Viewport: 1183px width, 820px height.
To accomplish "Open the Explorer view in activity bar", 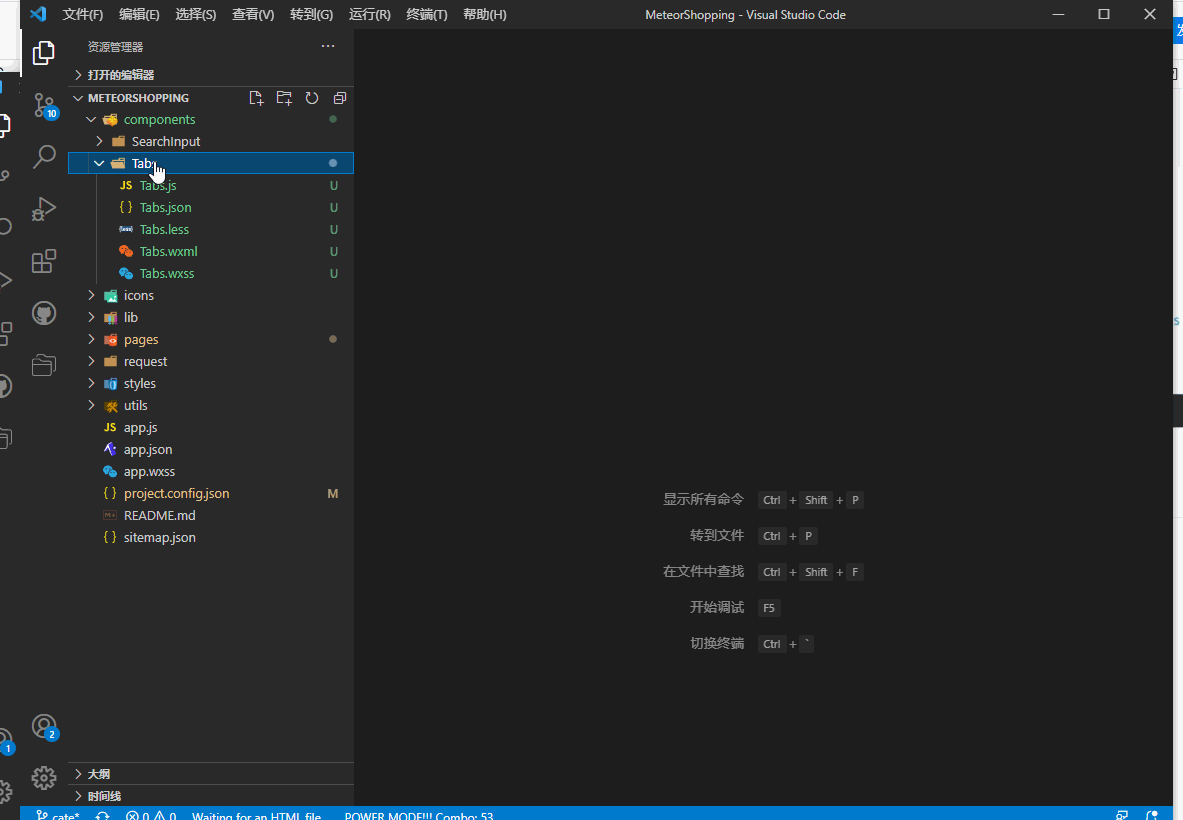I will click(44, 53).
